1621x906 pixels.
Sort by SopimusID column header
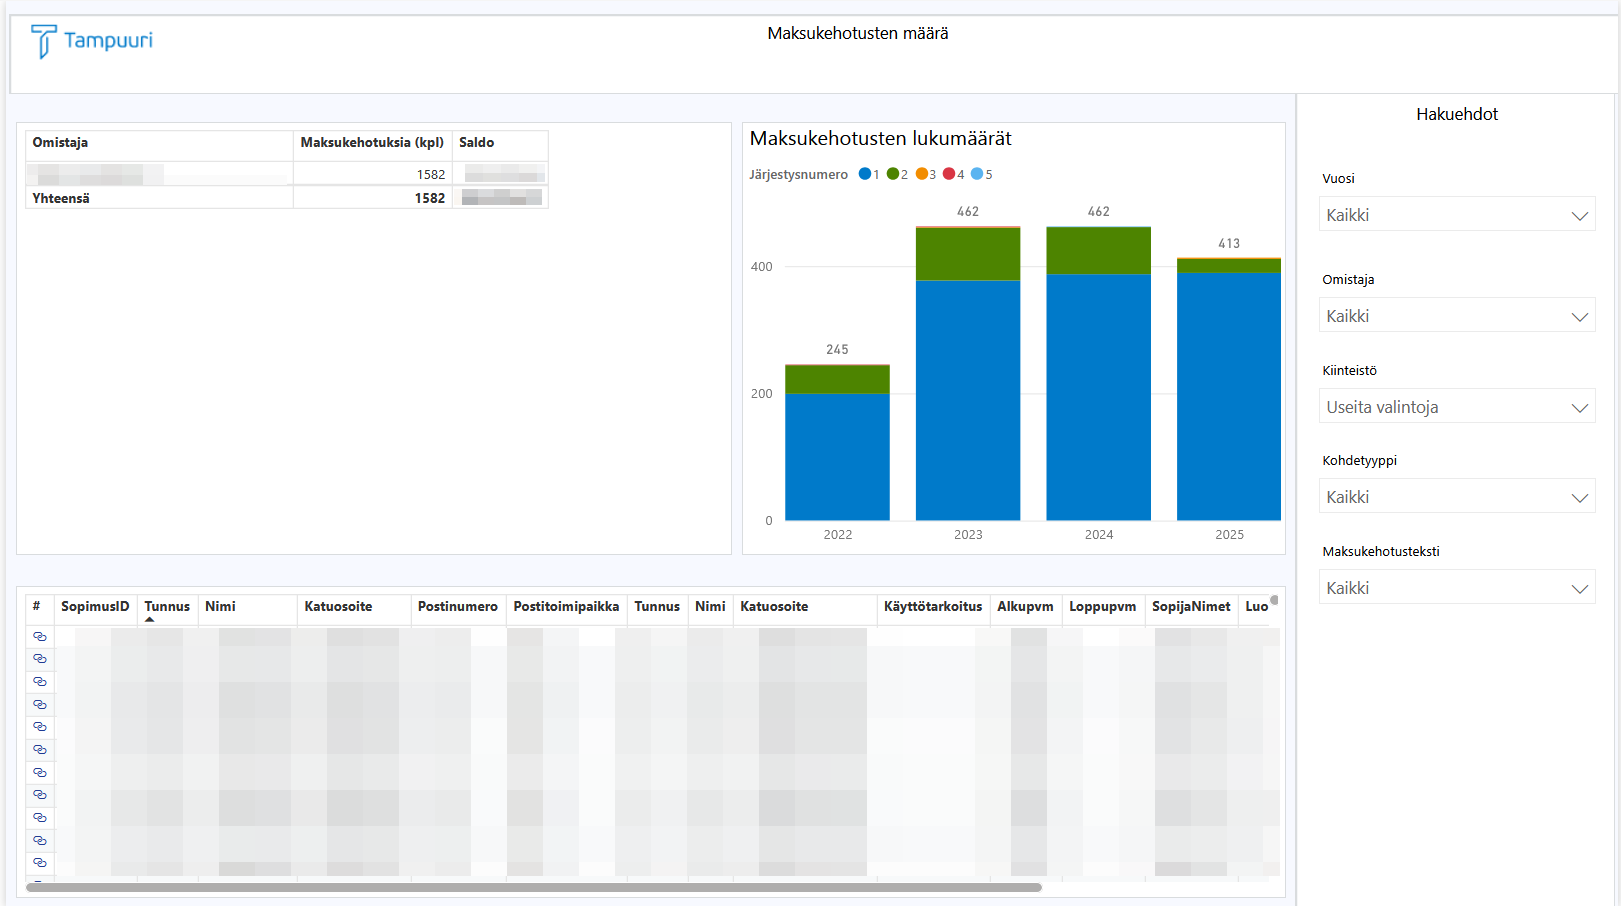(x=95, y=606)
